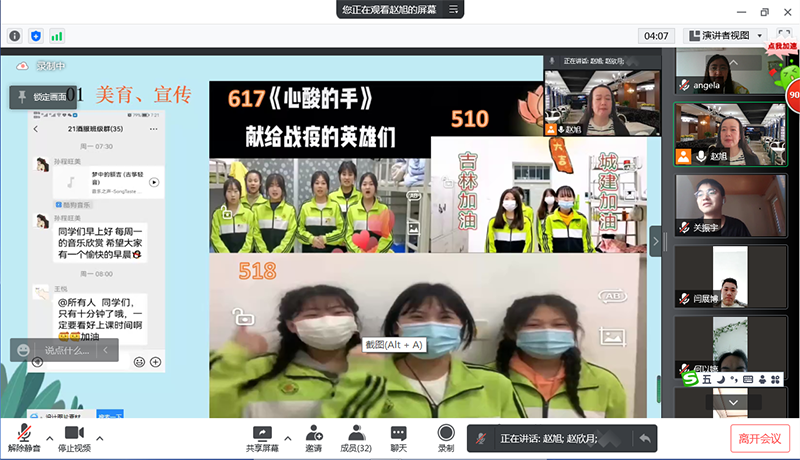Image resolution: width=800 pixels, height=460 pixels.
Task: Open the meeting info icon
Action: pos(15,36)
